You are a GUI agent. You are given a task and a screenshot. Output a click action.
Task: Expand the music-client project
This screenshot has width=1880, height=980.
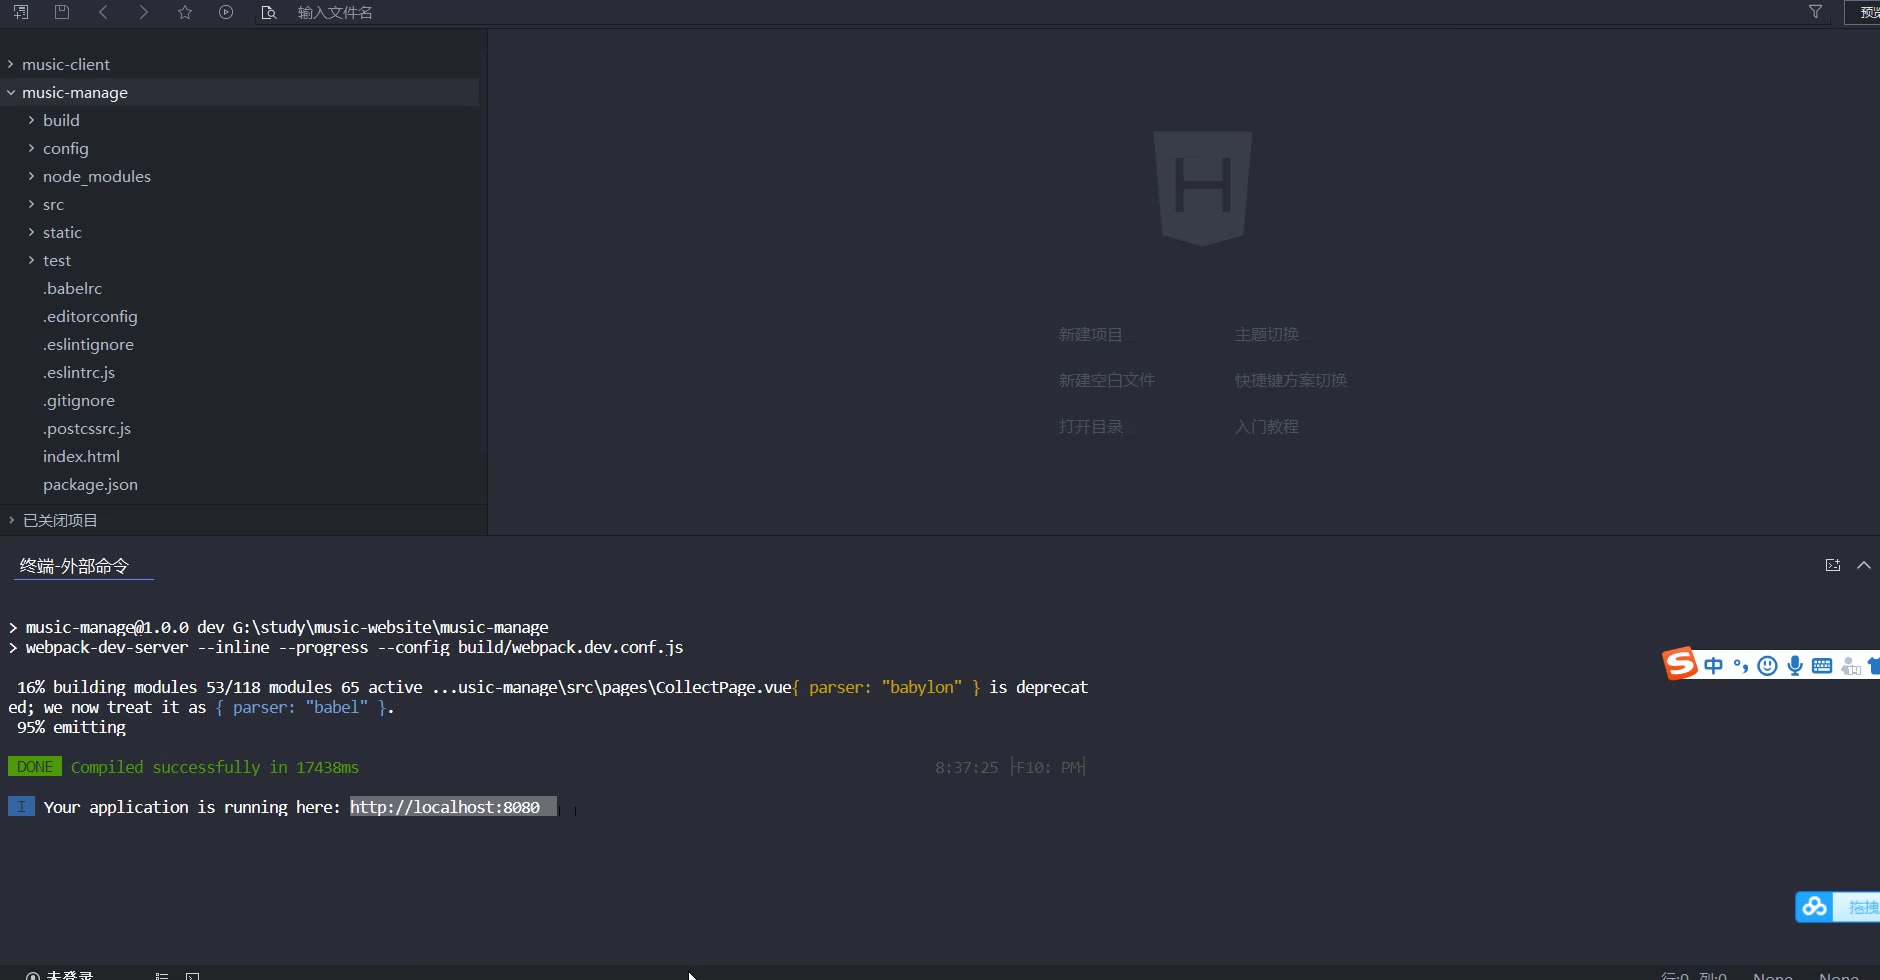coord(11,64)
